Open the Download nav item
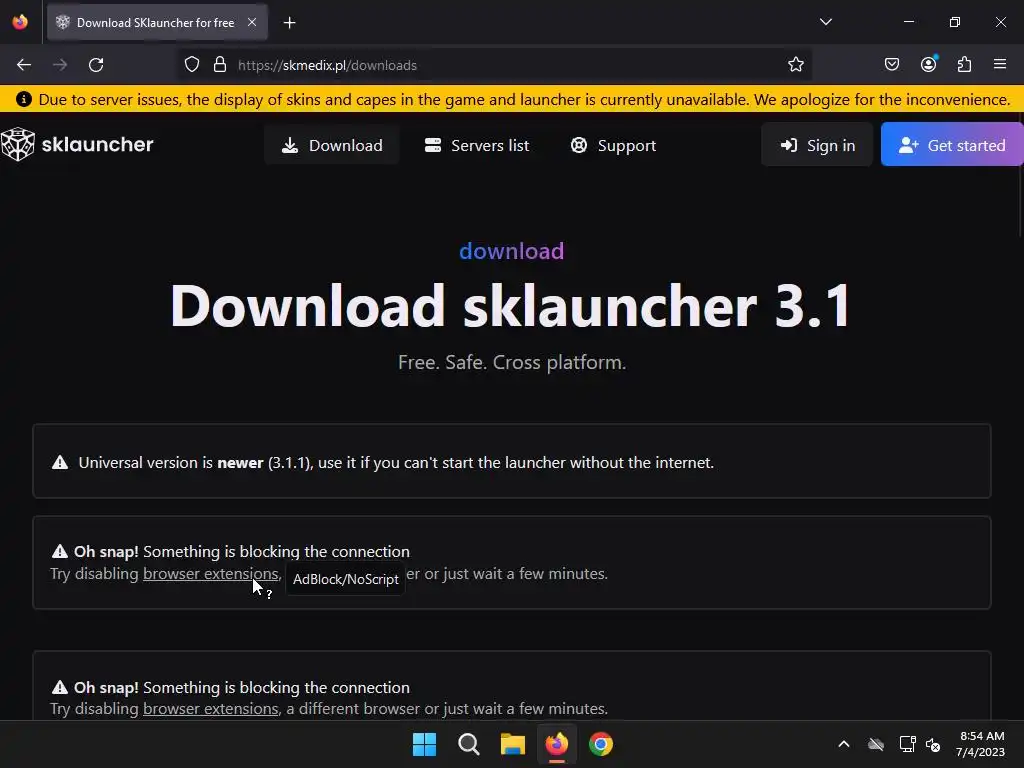 click(x=332, y=145)
